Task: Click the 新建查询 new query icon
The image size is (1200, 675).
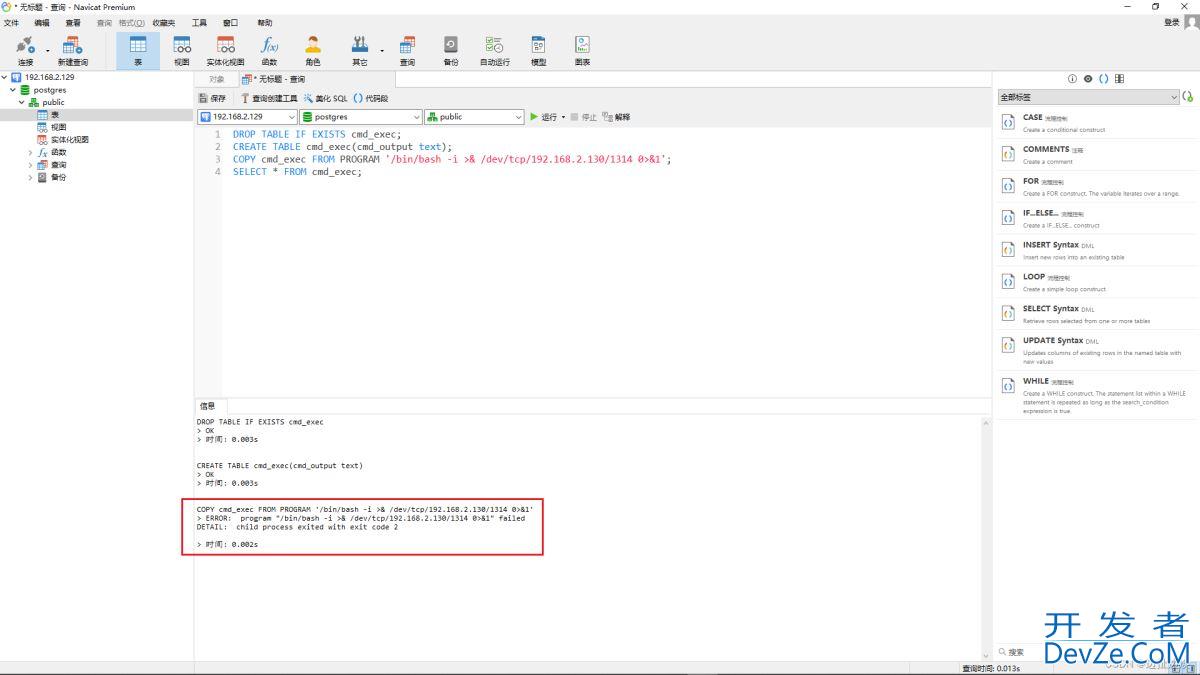Action: point(73,50)
